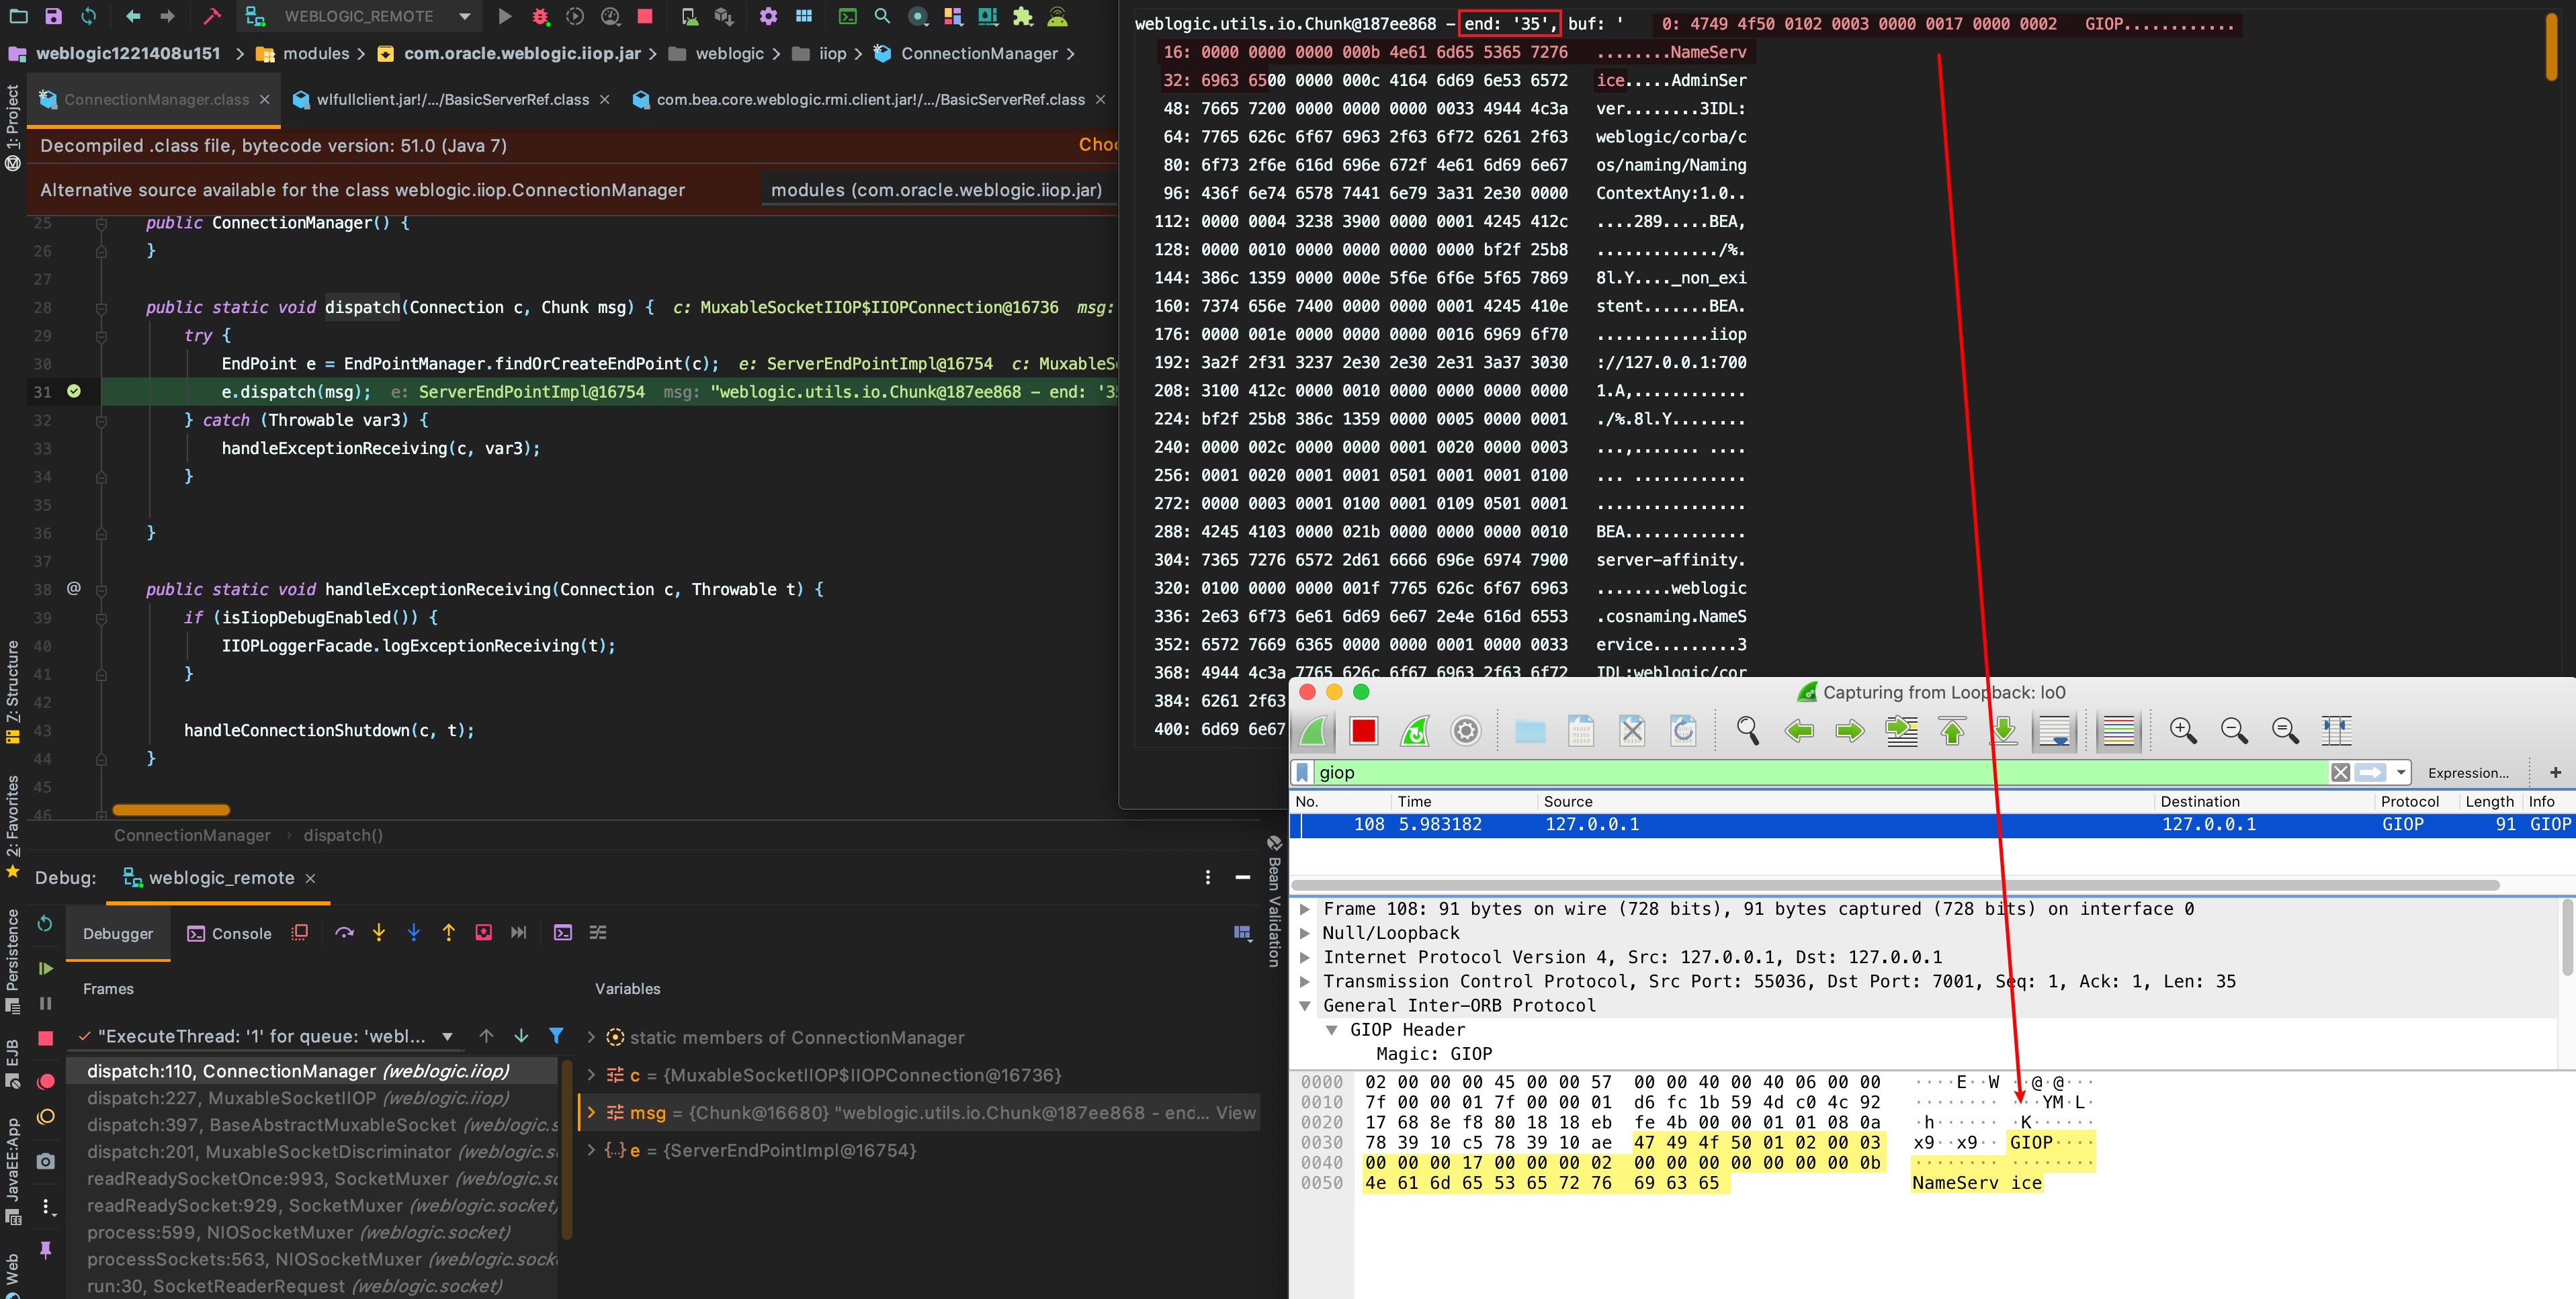The image size is (2576, 1299).
Task: Toggle packet colorize rules in Wireshark
Action: (2118, 731)
